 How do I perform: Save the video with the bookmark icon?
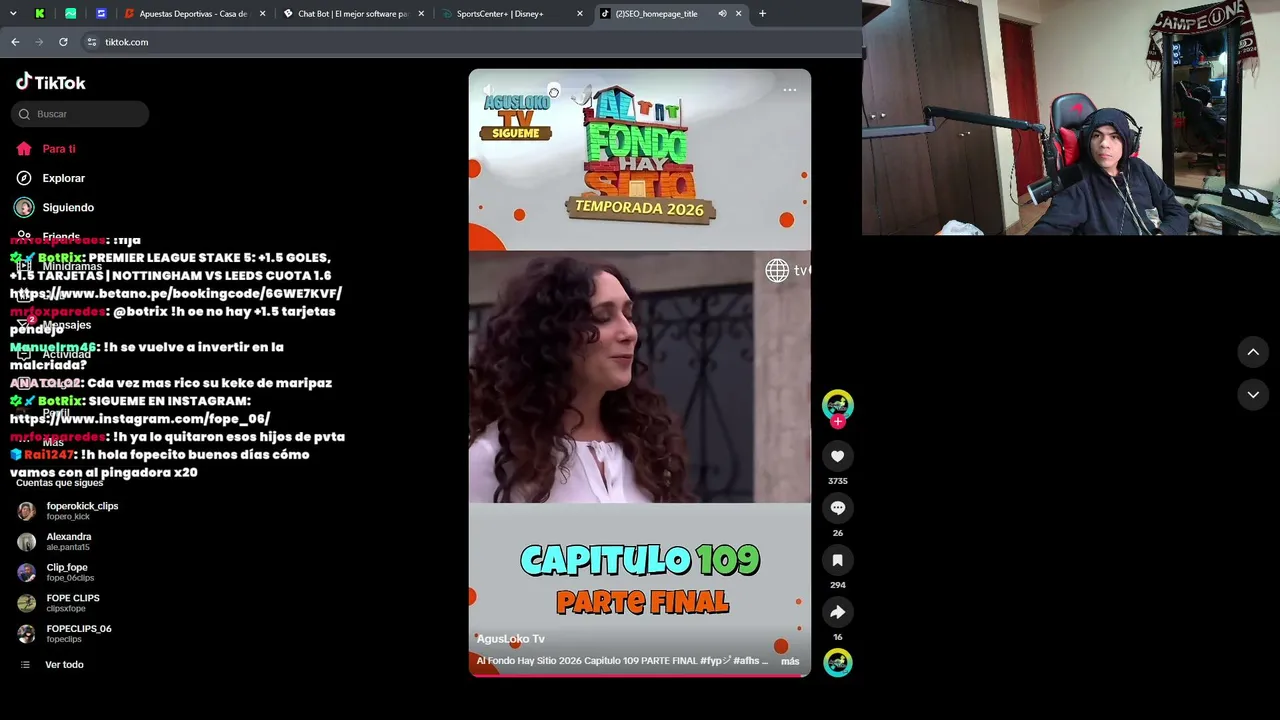point(838,560)
